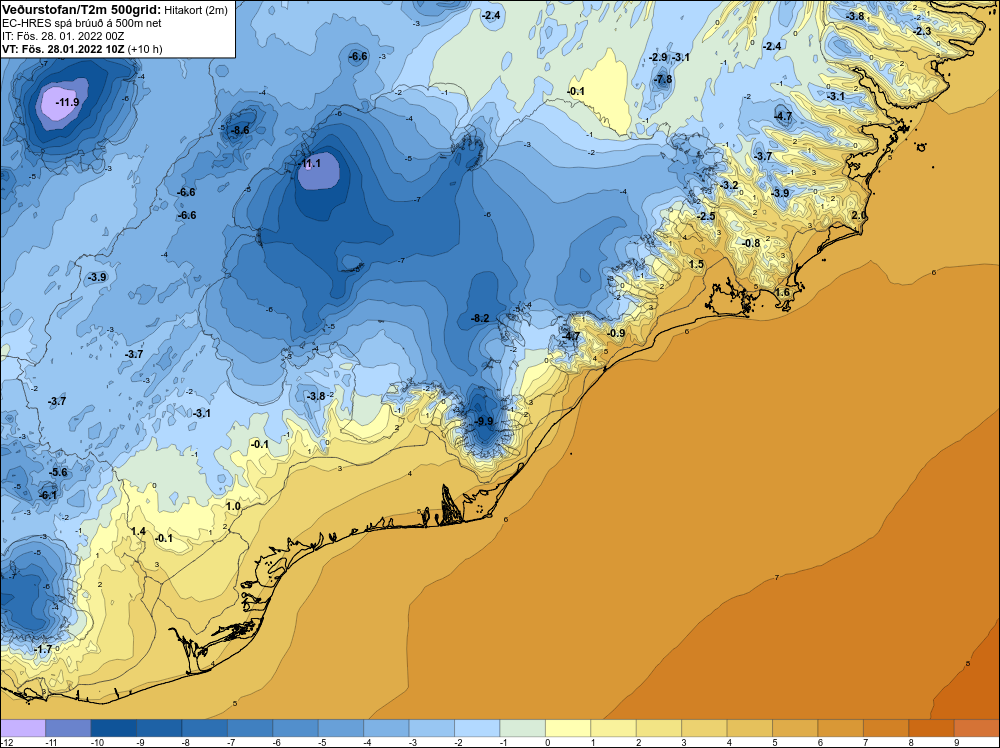The height and width of the screenshot is (748, 1000).
Task: Click the 1.6 temperature label
Action: (x=782, y=293)
